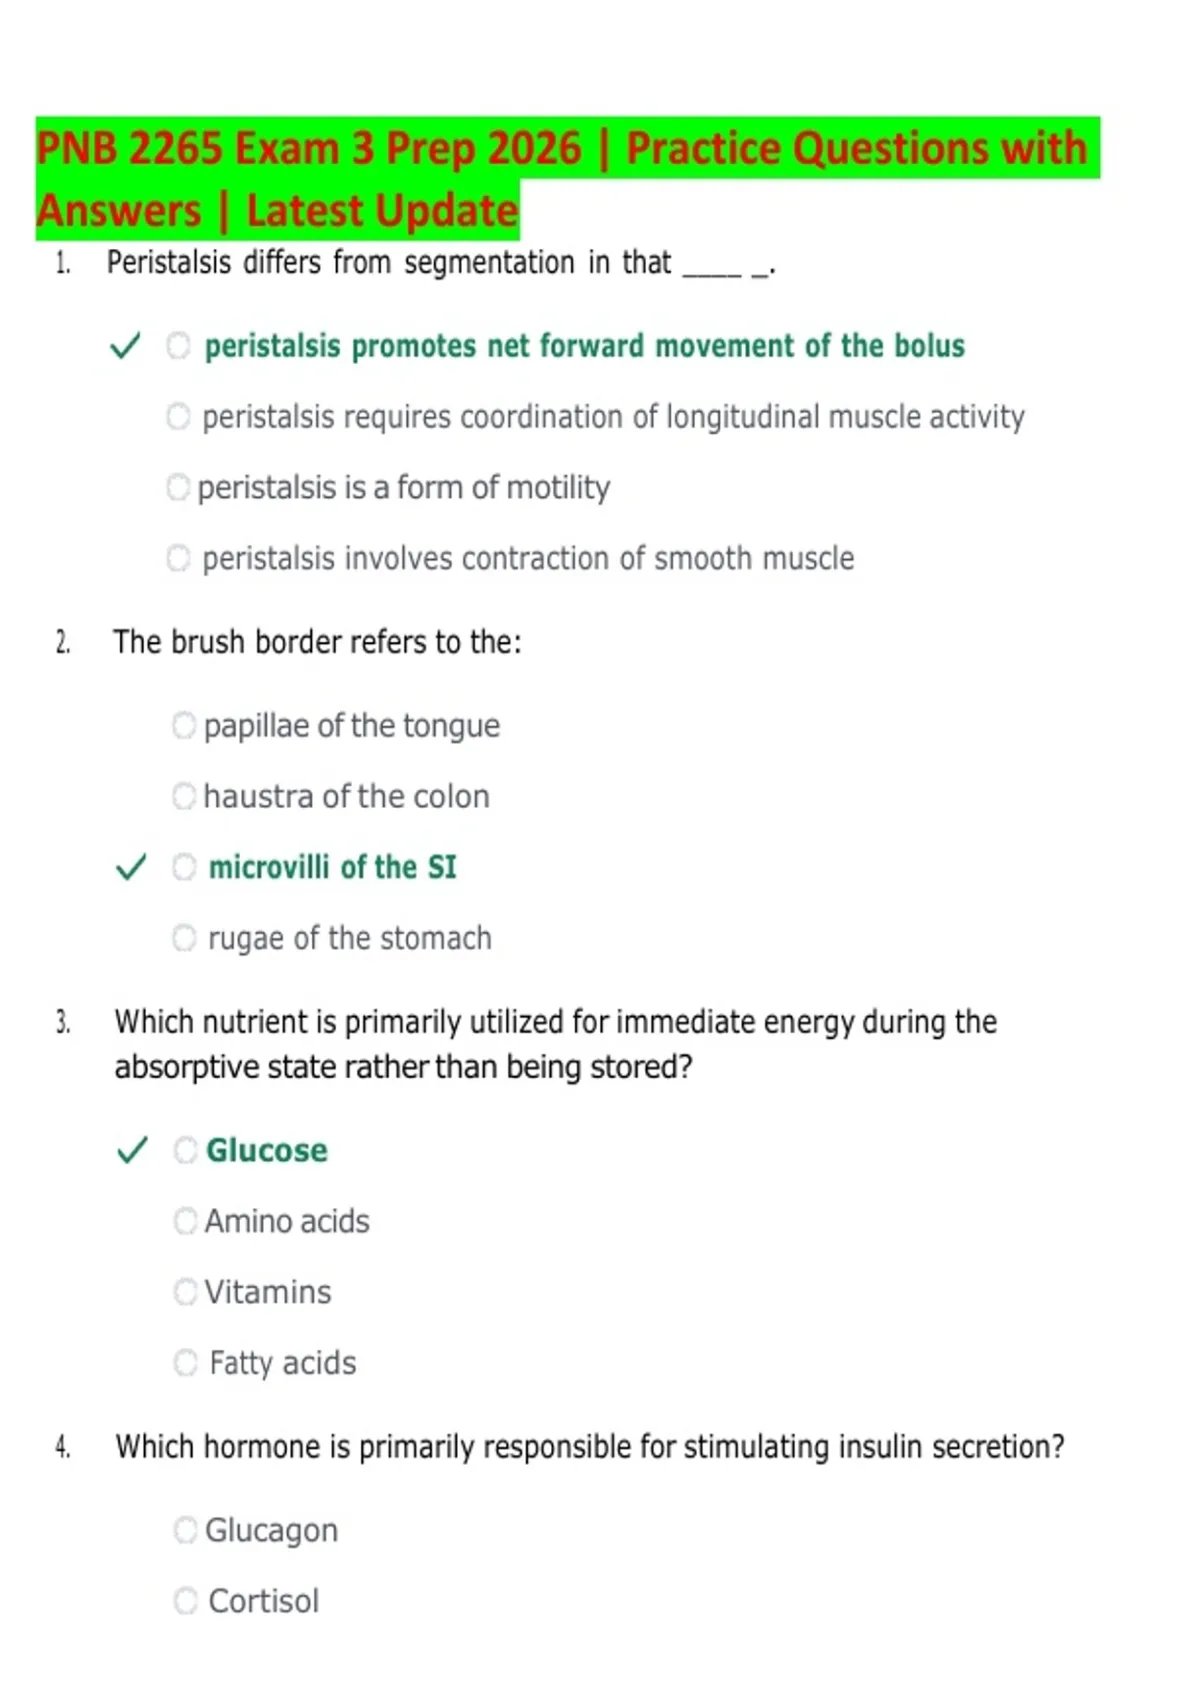Screen dimensions: 1200x1700
Task: Select the Vitamins radio option
Action: tap(186, 1292)
